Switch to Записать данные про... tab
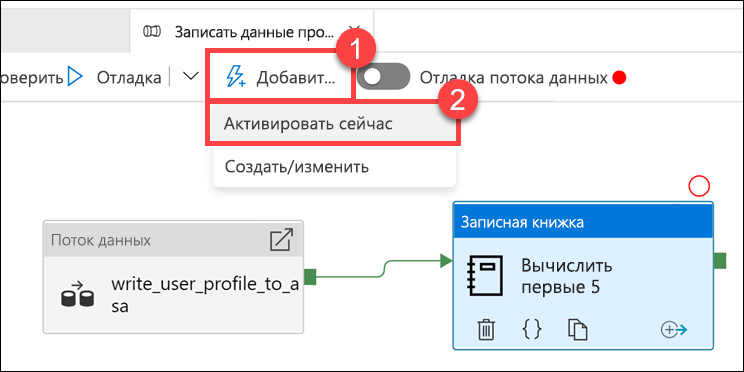The height and width of the screenshot is (372, 744). pyautogui.click(x=252, y=31)
